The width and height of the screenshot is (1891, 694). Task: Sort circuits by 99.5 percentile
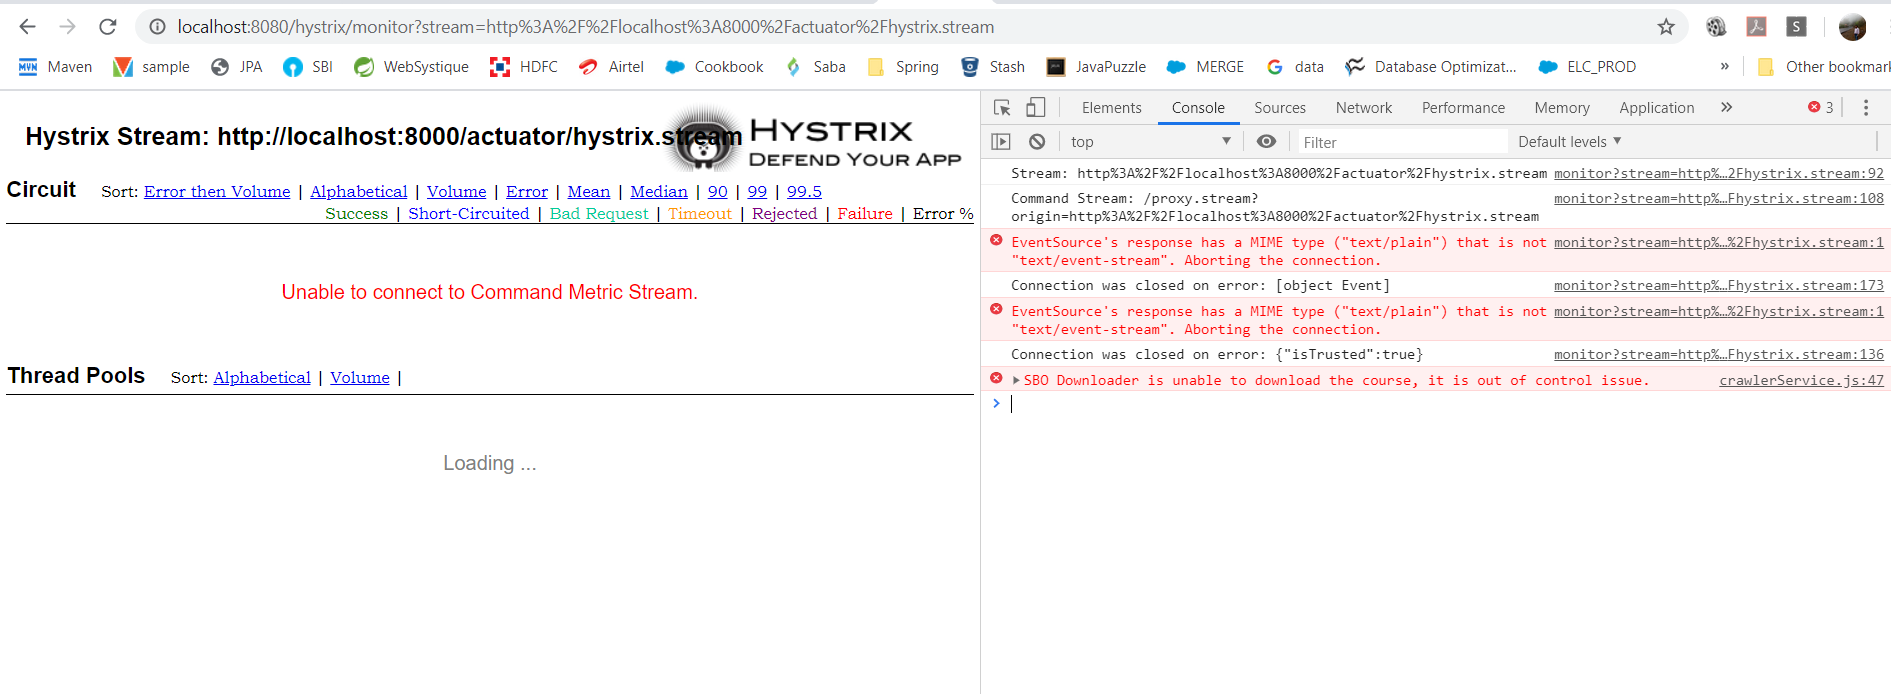click(804, 192)
